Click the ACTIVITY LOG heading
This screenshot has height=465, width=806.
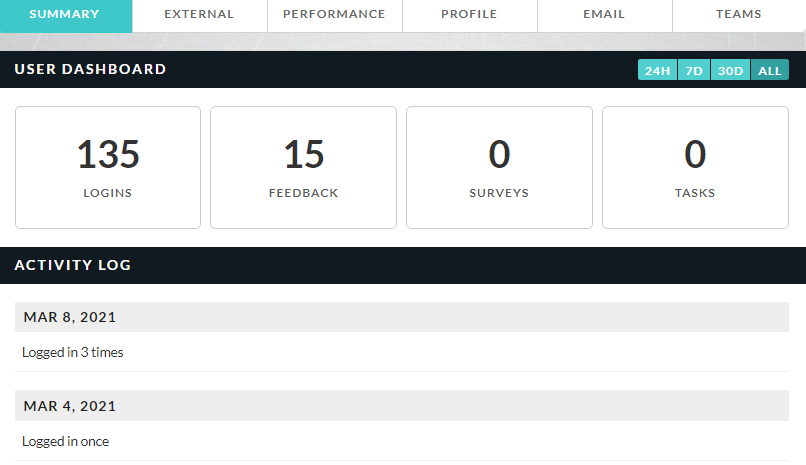pyautogui.click(x=72, y=265)
